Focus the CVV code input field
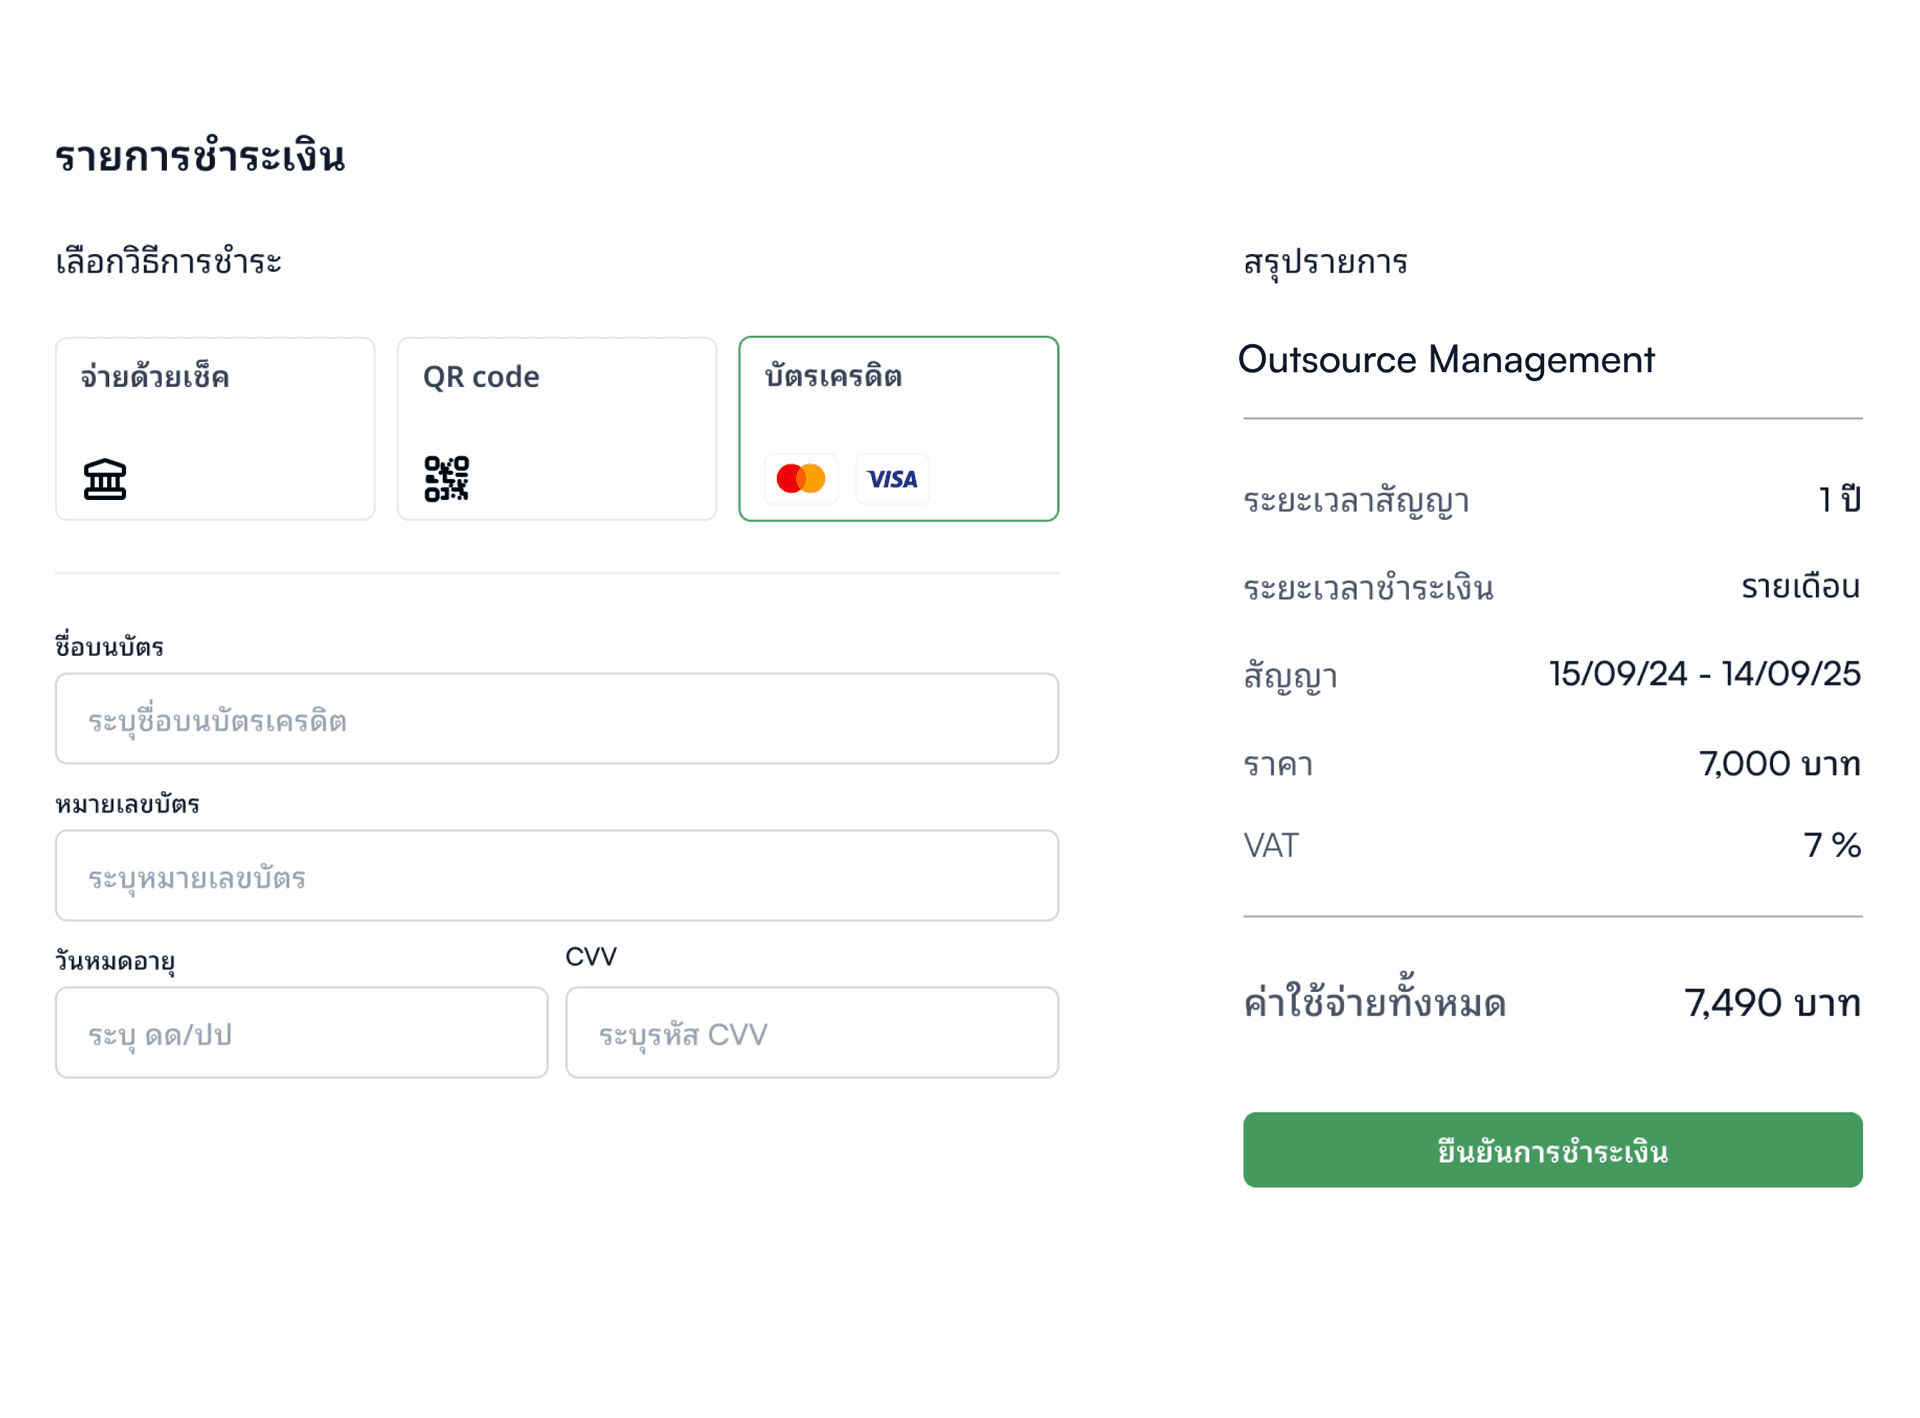 tap(812, 1033)
